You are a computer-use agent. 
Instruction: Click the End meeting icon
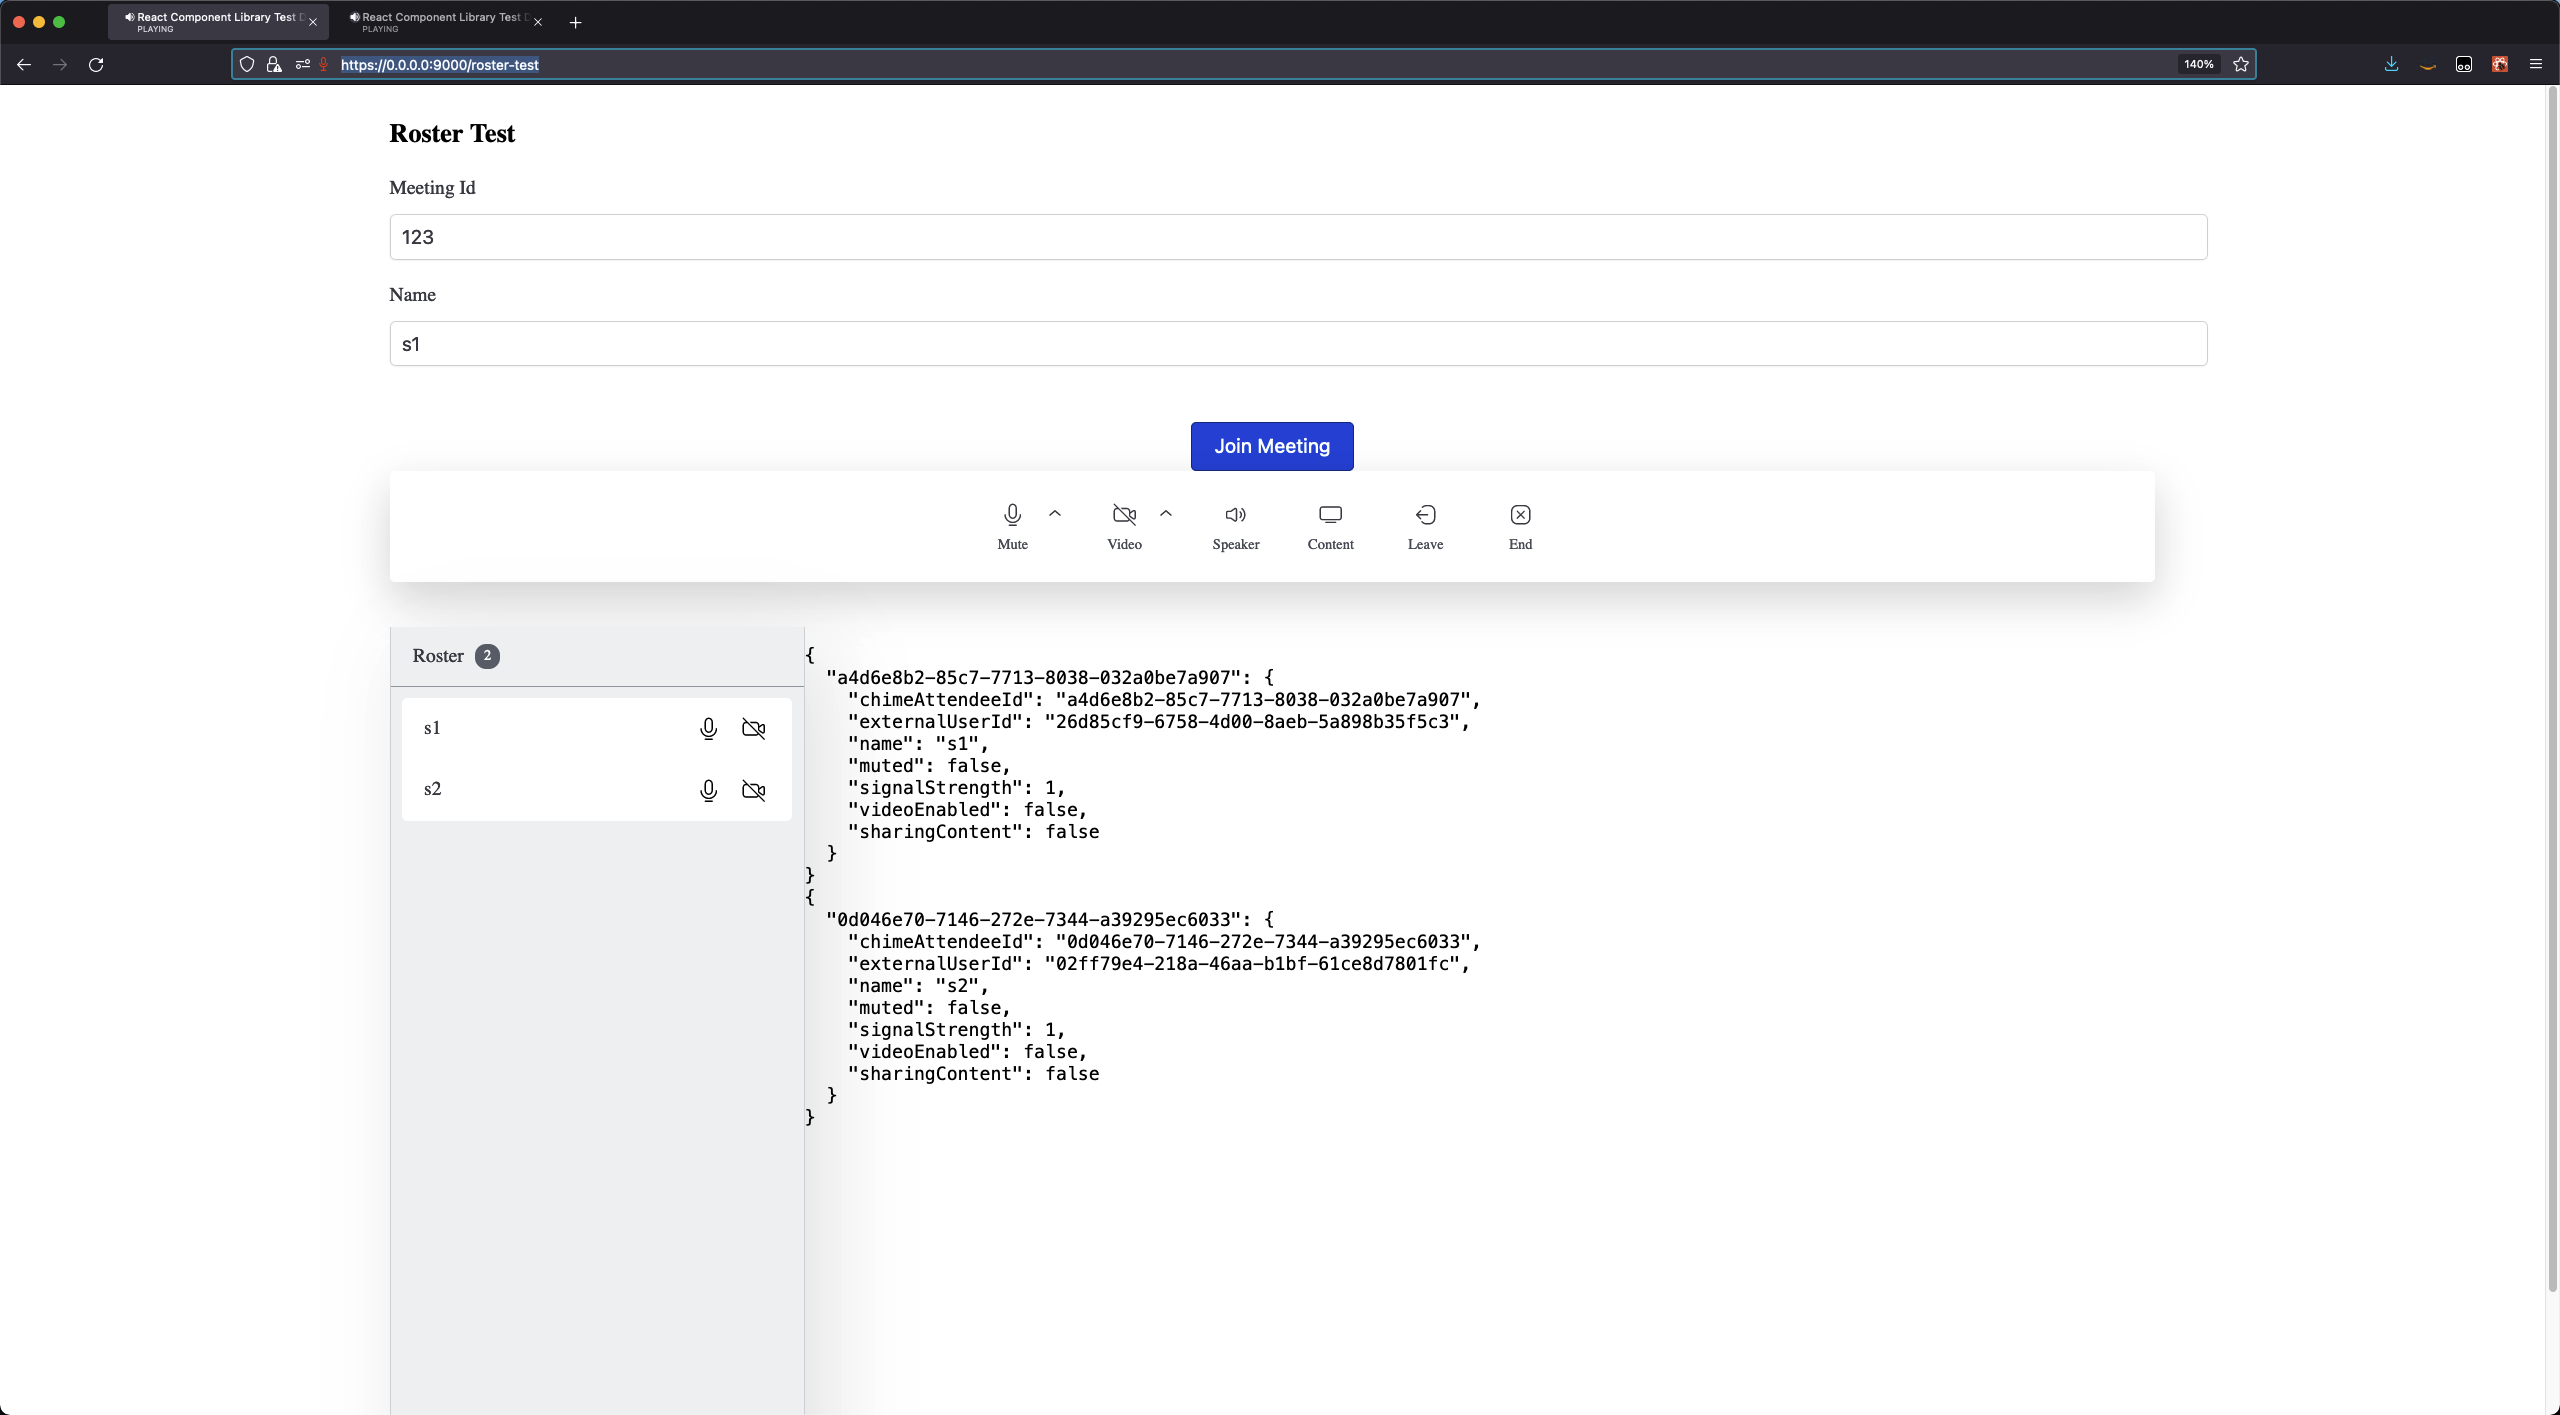point(1520,515)
